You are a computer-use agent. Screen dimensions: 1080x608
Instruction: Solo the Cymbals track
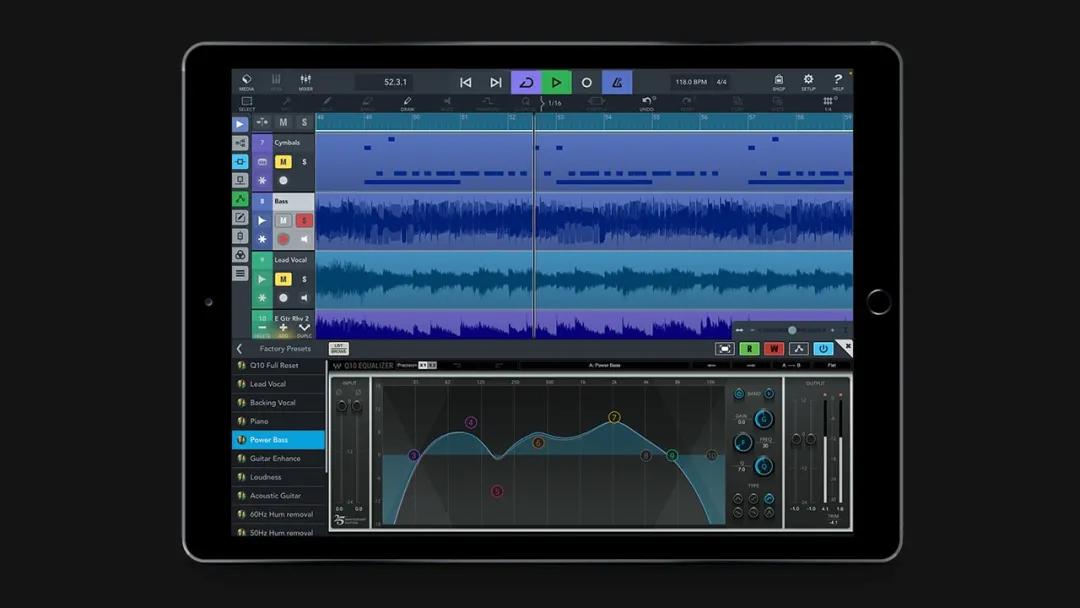(304, 162)
